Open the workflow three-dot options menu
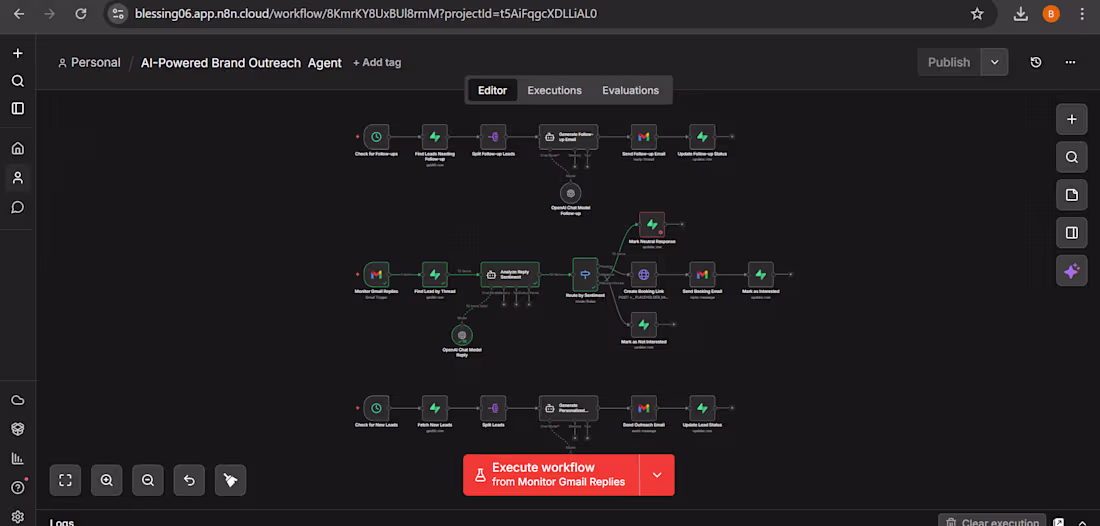 [1071, 62]
